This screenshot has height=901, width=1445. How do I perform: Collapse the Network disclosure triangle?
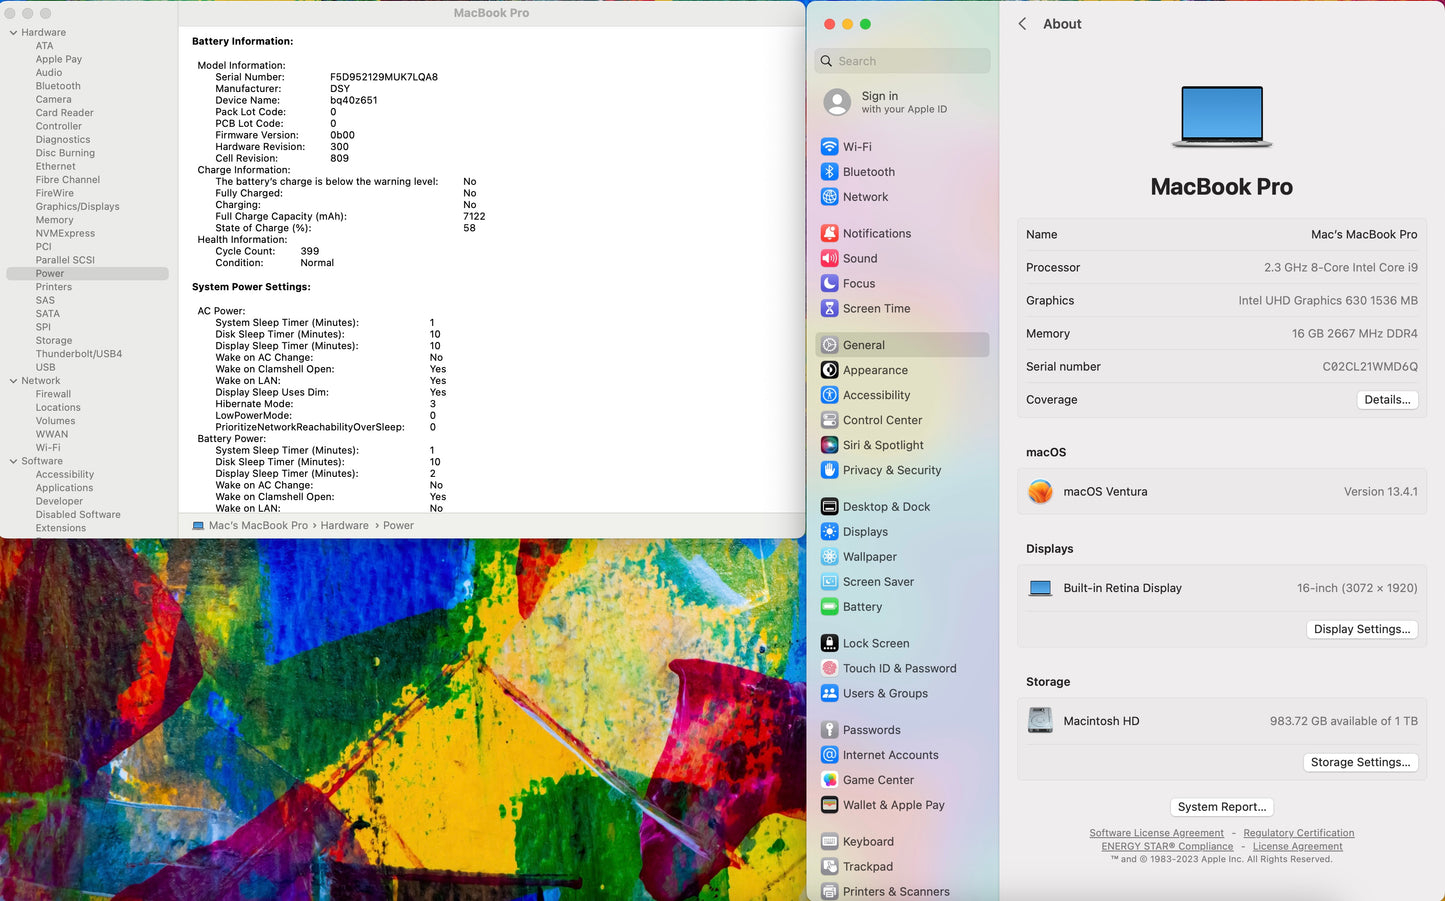click(13, 381)
